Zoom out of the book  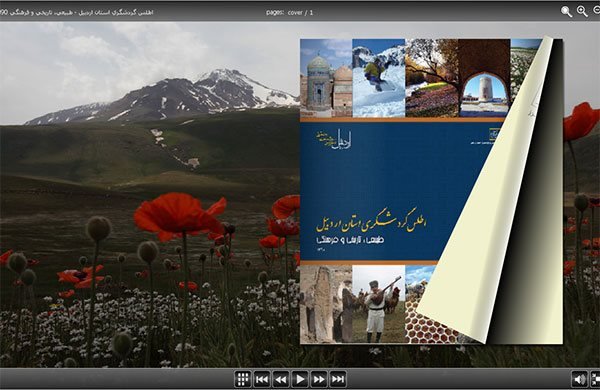pyautogui.click(x=597, y=11)
